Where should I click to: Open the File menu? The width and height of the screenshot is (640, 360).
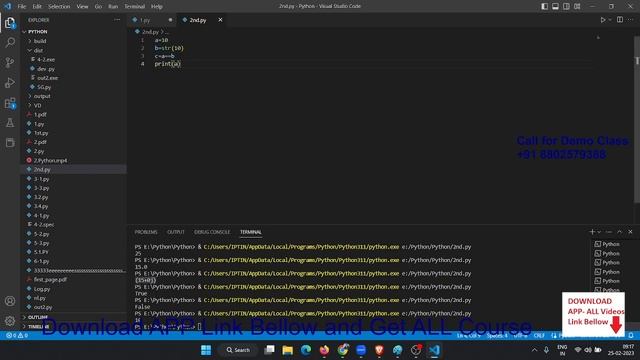pyautogui.click(x=22, y=6)
